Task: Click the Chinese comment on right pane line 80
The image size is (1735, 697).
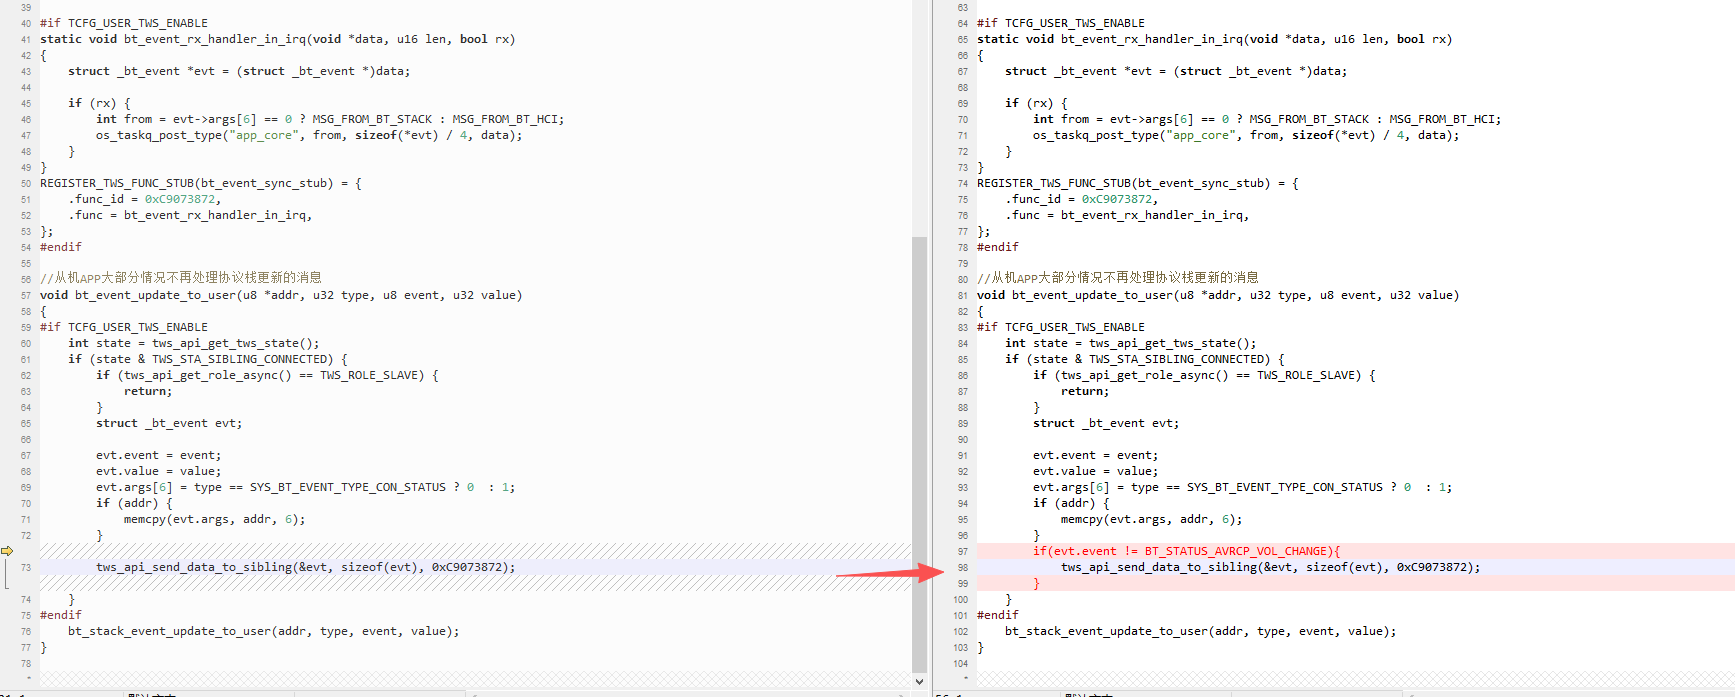Action: tap(1118, 278)
